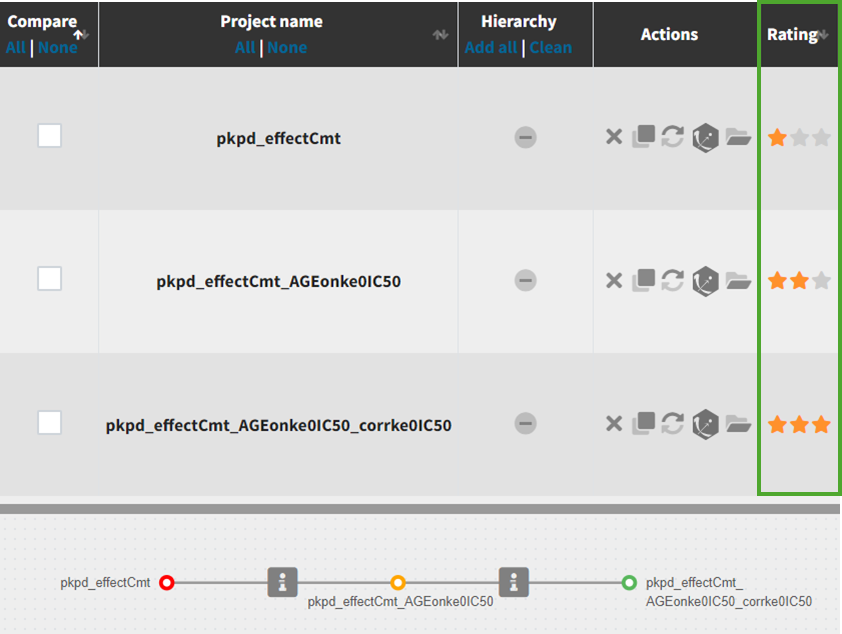Open folder for pkpd_effectCmt_AGEonke0IC50_corrke0IC50

(738, 424)
